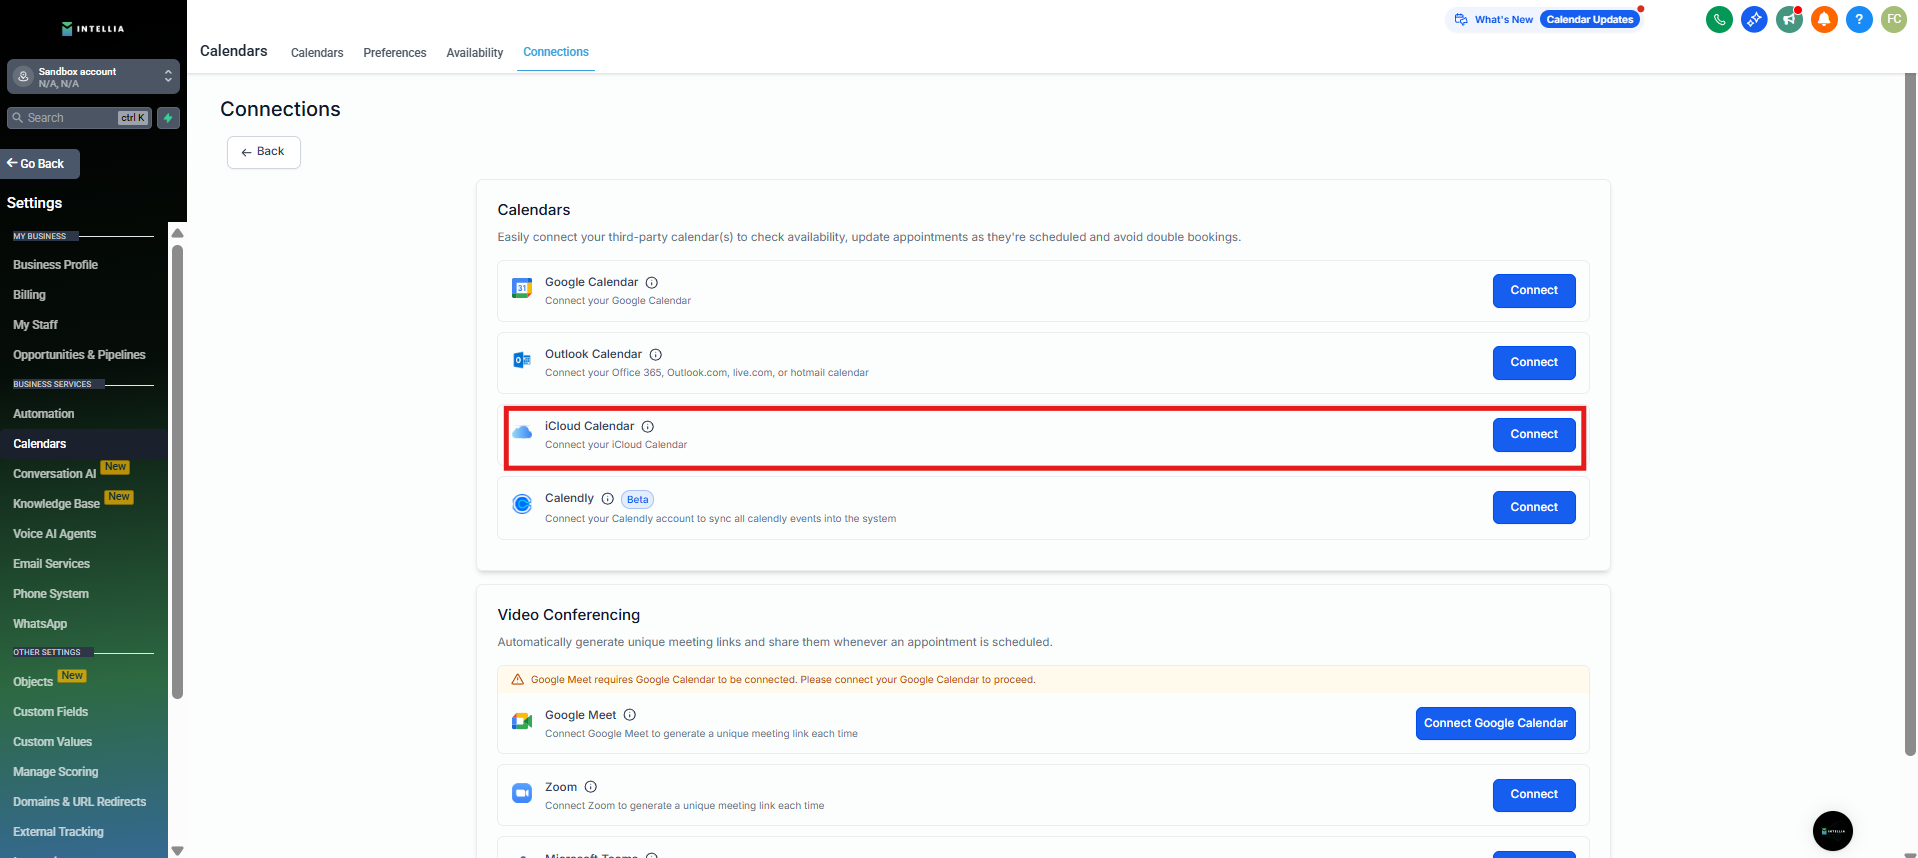Click the green phone dialer icon
The height and width of the screenshot is (858, 1918).
point(1719,19)
